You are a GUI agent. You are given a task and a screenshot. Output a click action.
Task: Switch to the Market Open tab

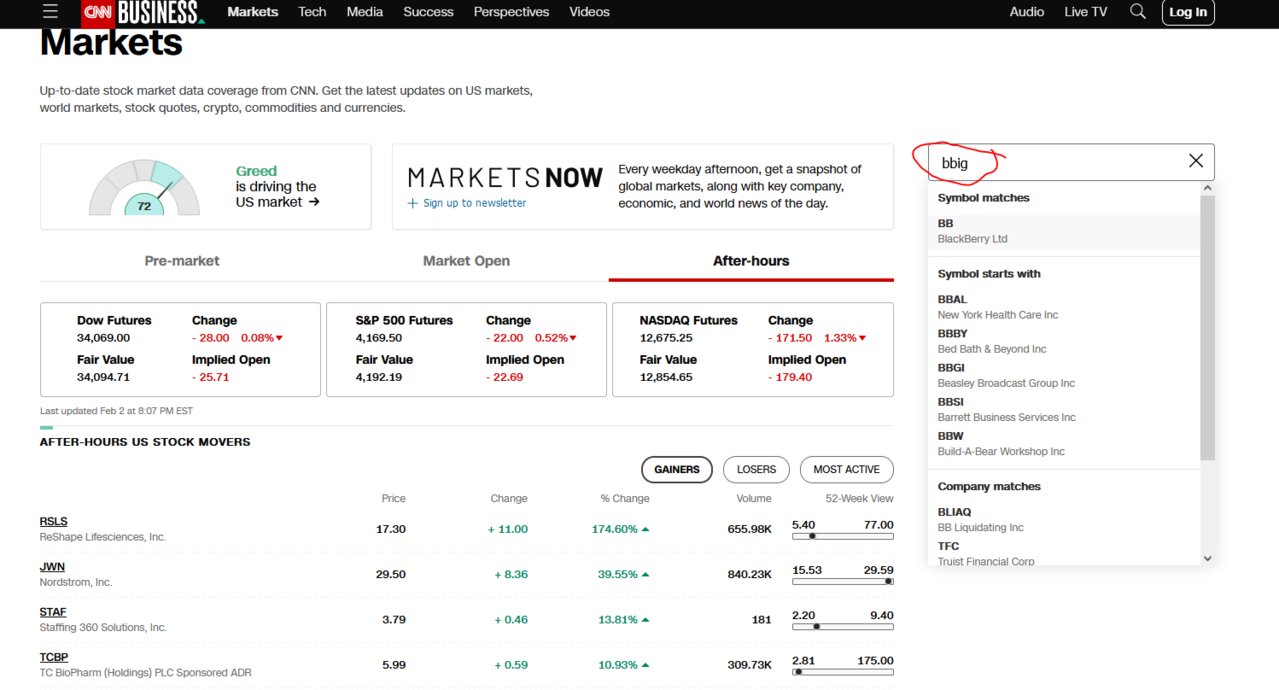coord(466,261)
